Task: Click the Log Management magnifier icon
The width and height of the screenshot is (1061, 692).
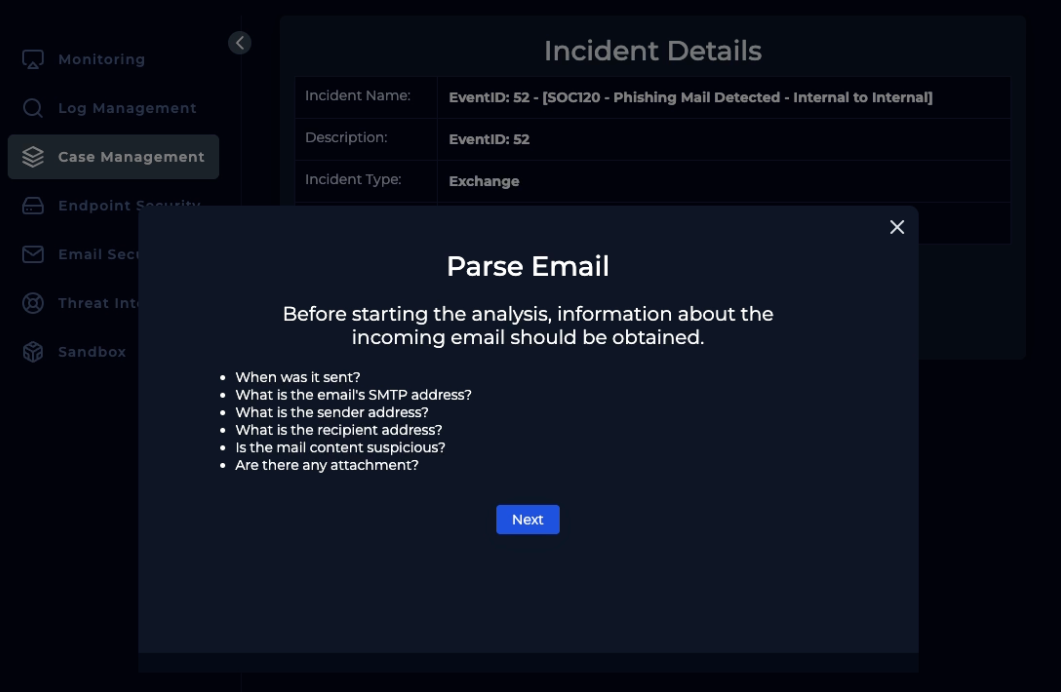Action: [x=33, y=108]
